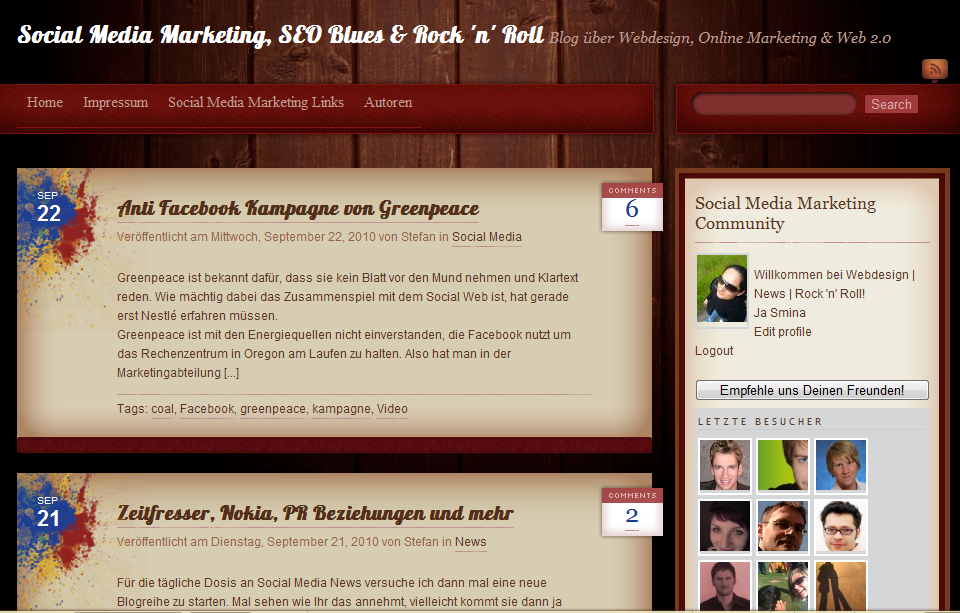The image size is (960, 613).
Task: Click the Edit profile link
Action: click(x=782, y=332)
